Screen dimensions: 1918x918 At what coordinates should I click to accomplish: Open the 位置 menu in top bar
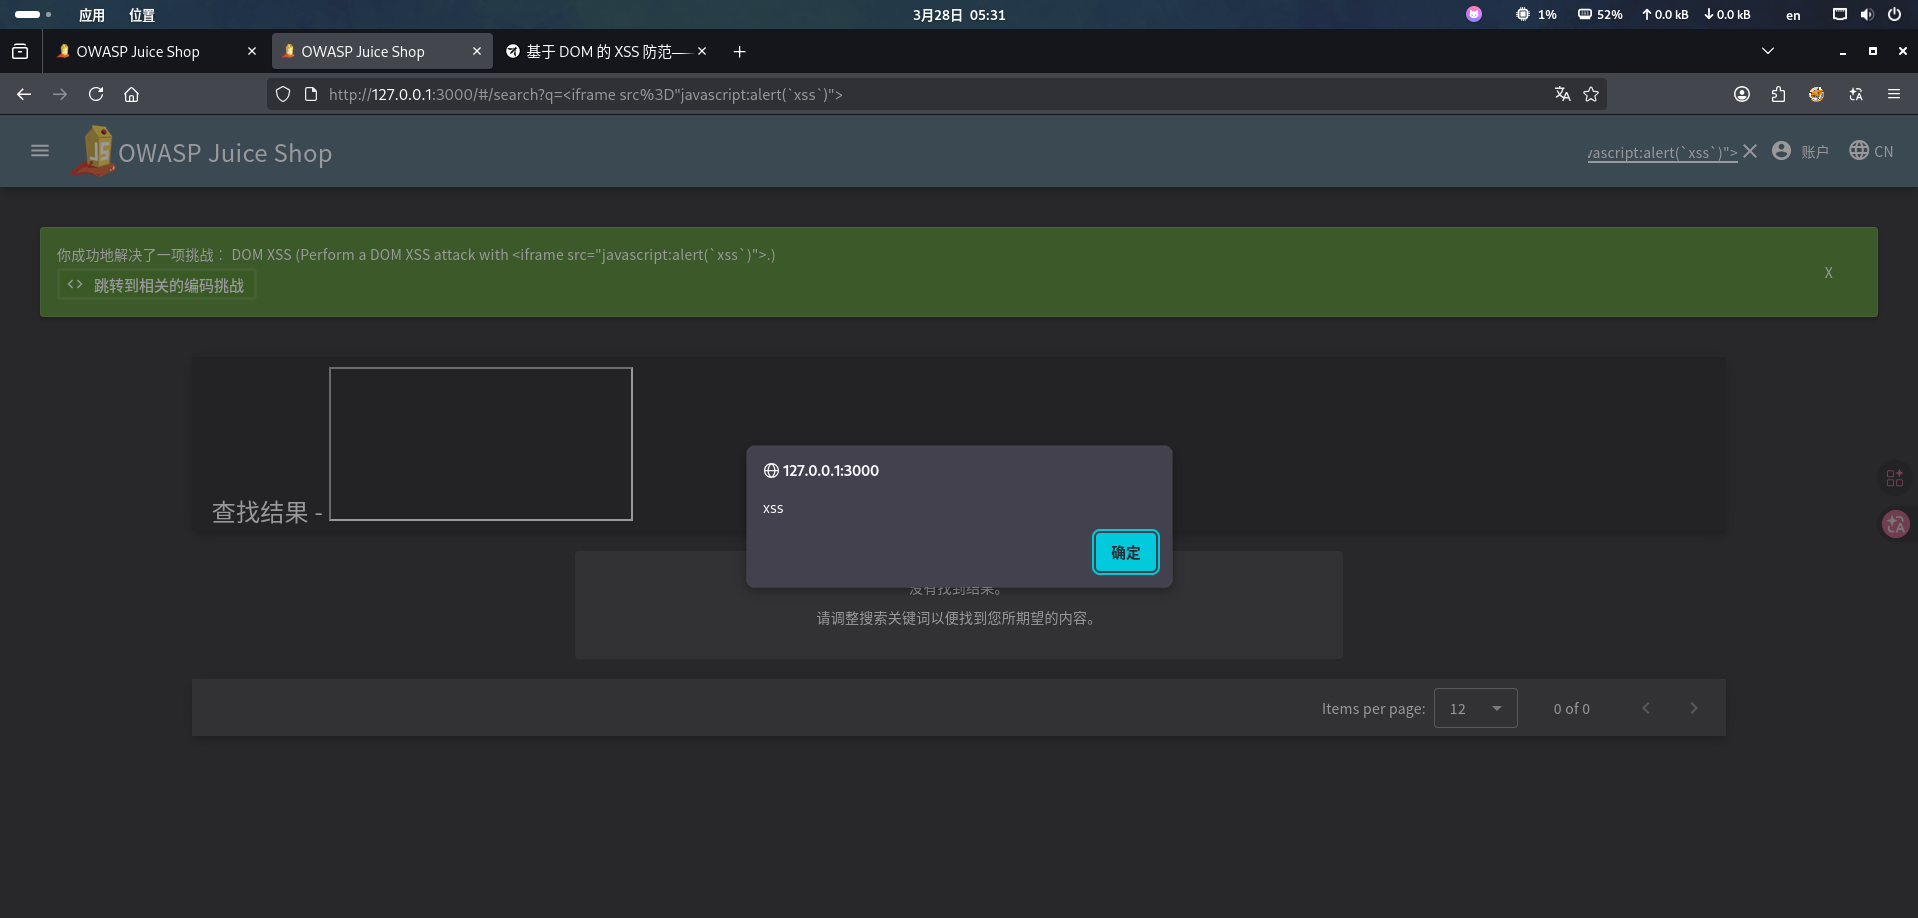[142, 15]
